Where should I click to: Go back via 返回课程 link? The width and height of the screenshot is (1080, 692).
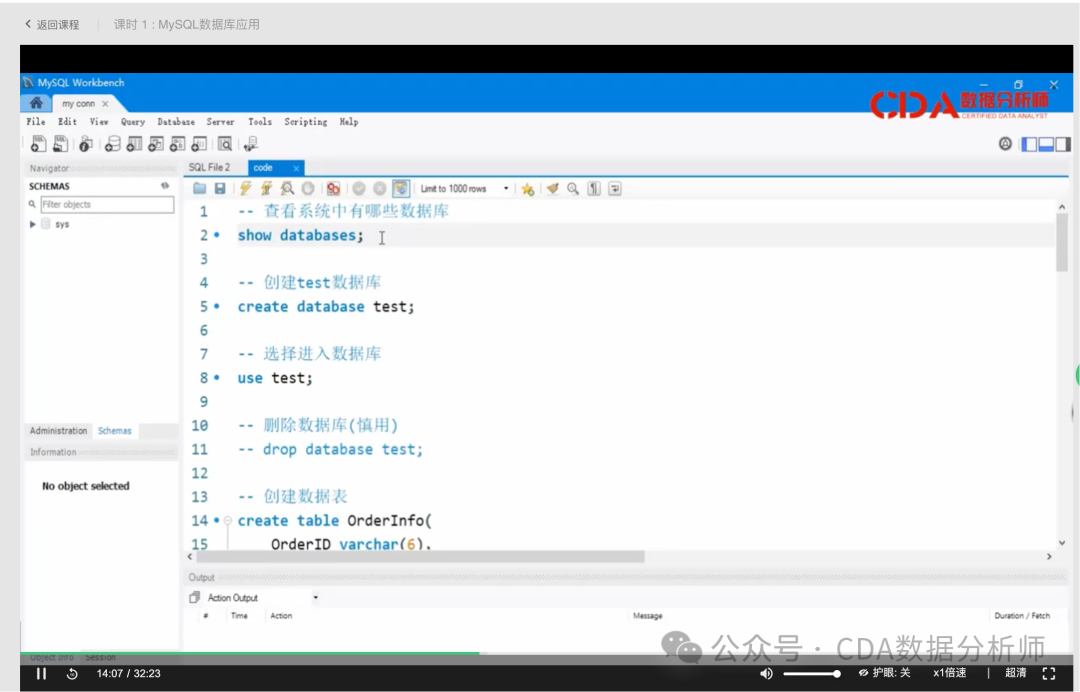pyautogui.click(x=52, y=24)
